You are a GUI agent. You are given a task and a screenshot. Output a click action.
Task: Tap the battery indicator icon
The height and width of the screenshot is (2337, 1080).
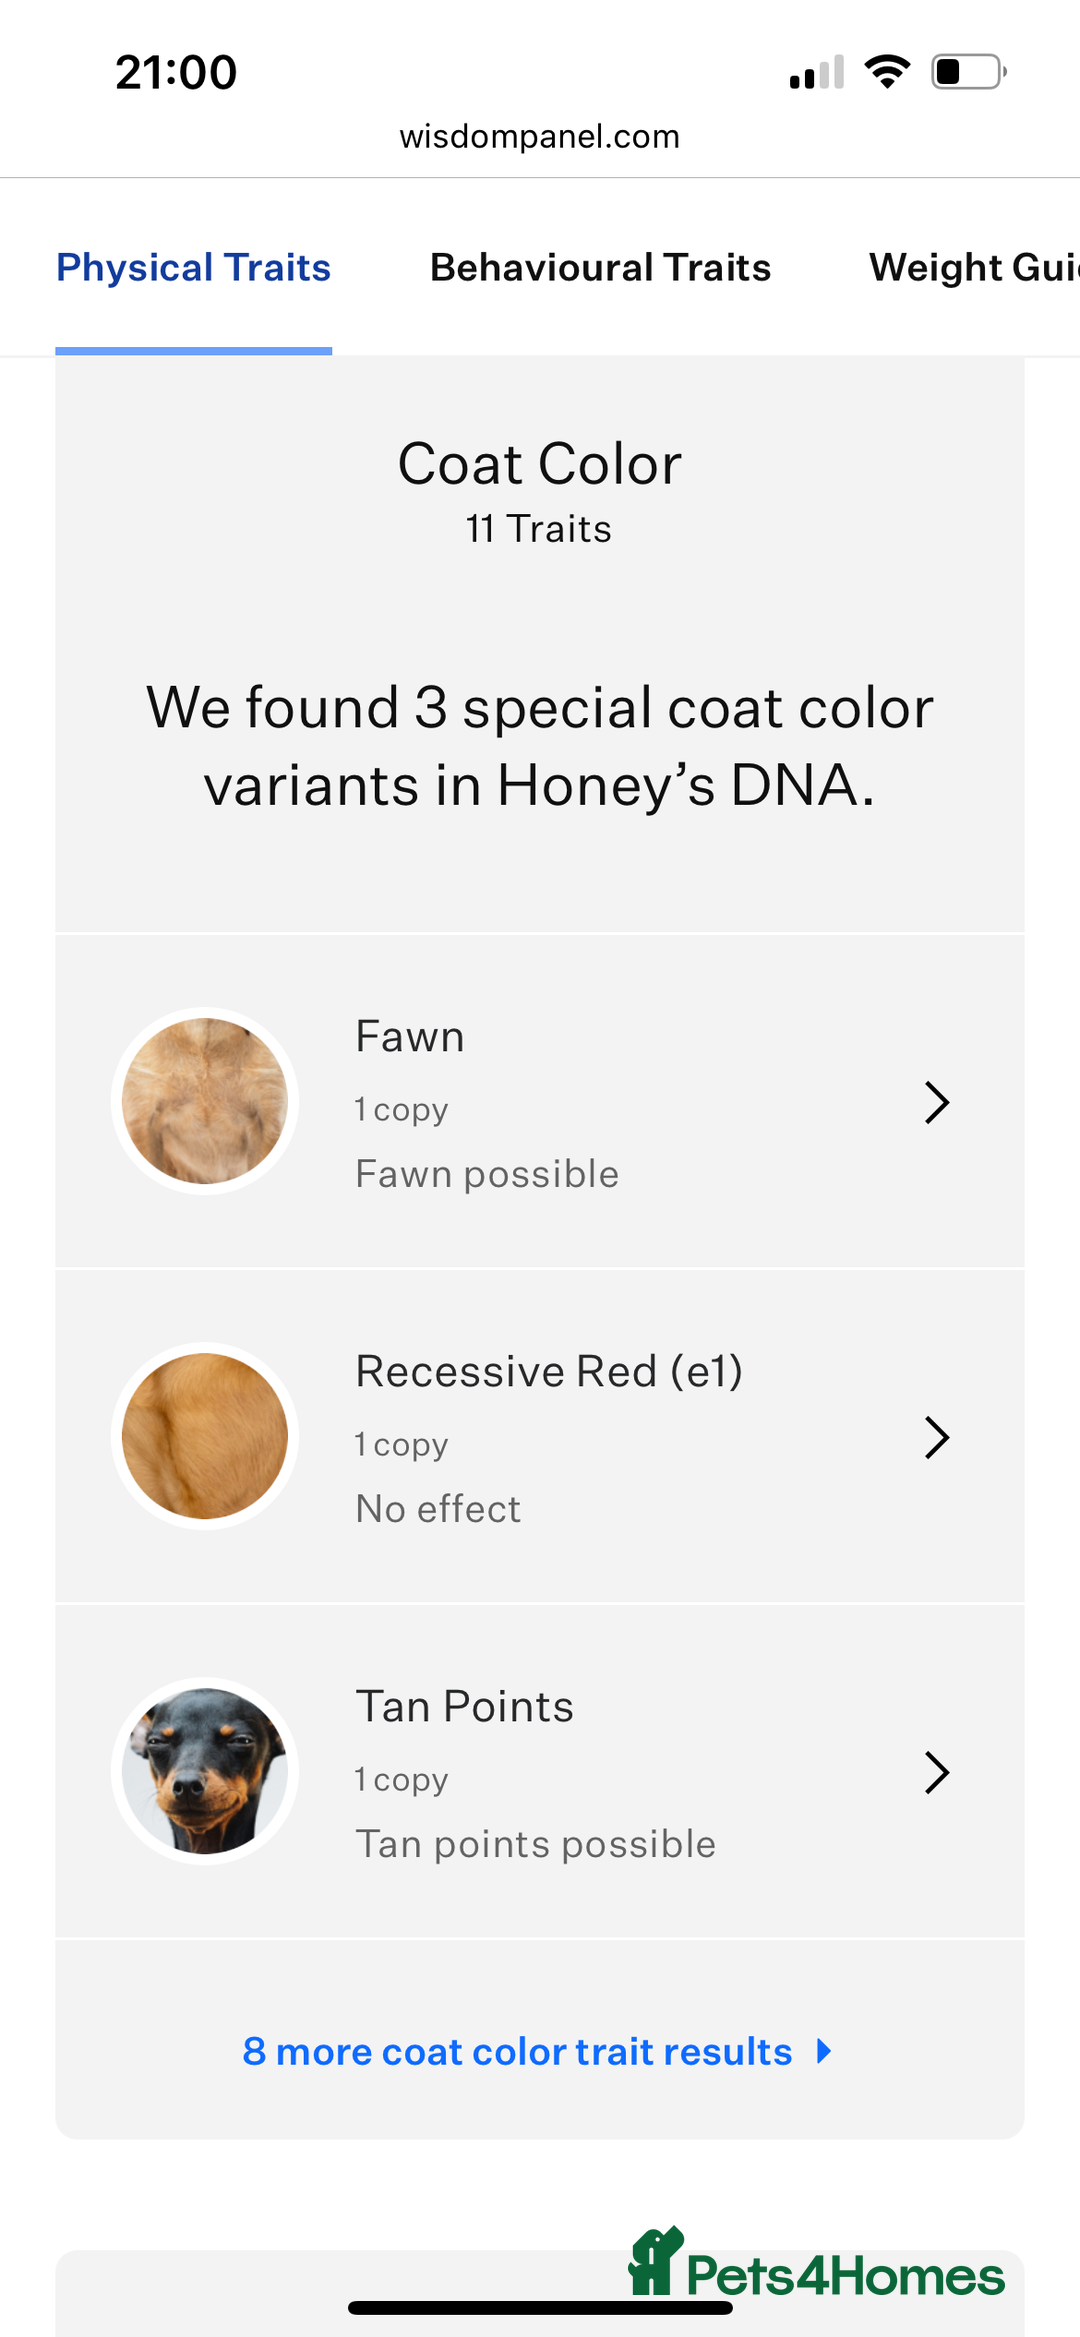pos(969,72)
